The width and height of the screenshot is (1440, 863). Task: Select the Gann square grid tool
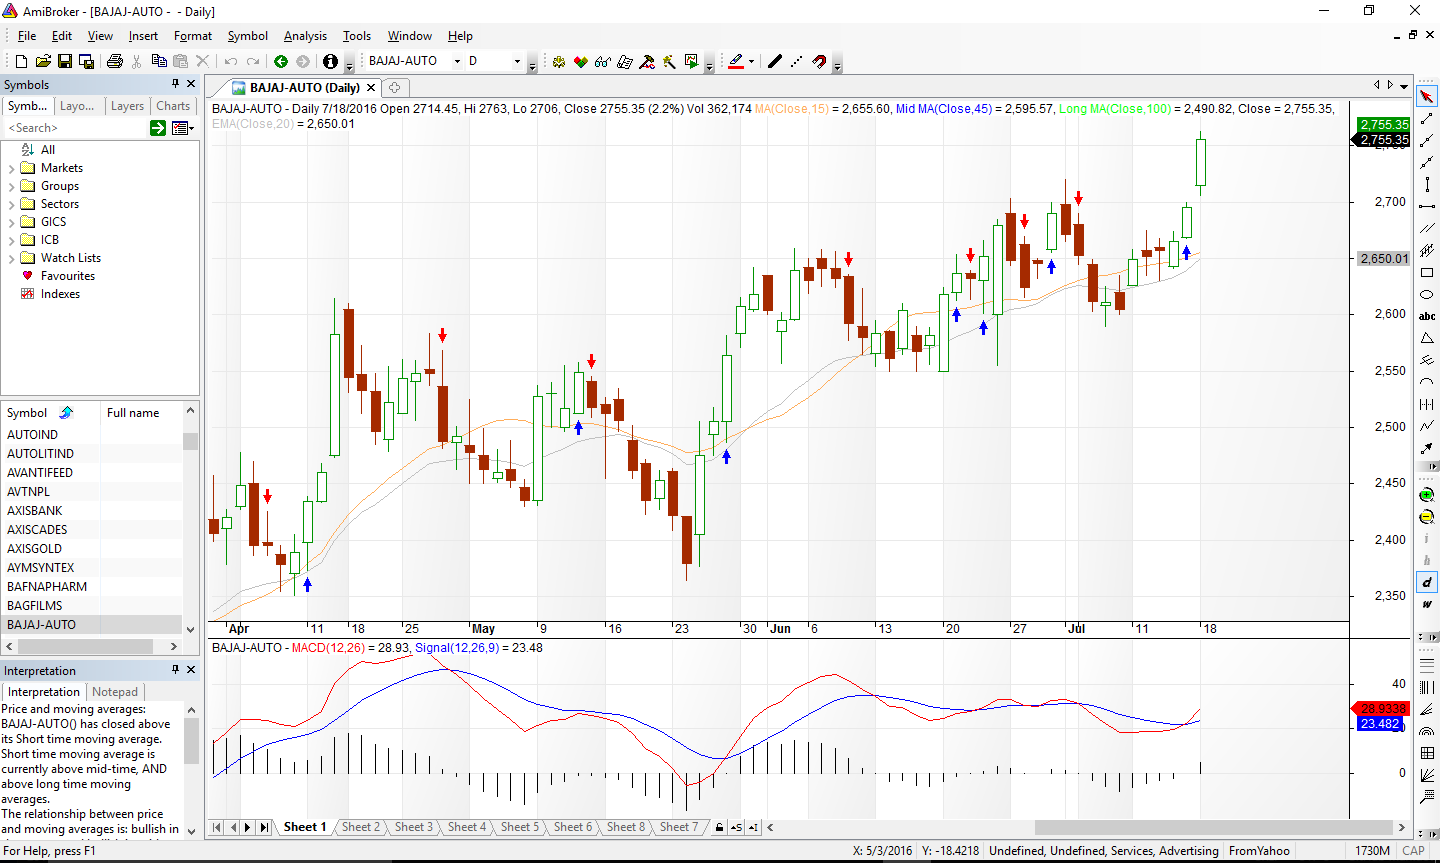click(1427, 753)
